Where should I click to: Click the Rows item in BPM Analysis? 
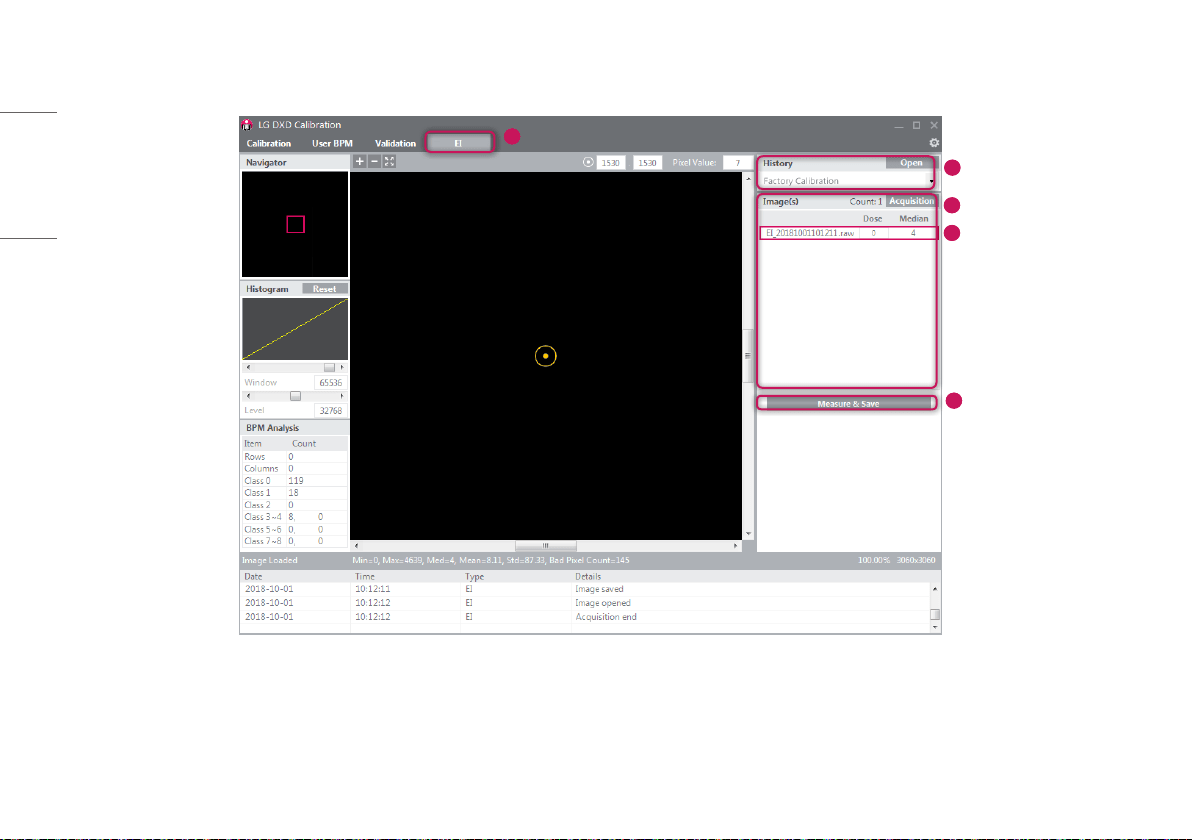294,457
